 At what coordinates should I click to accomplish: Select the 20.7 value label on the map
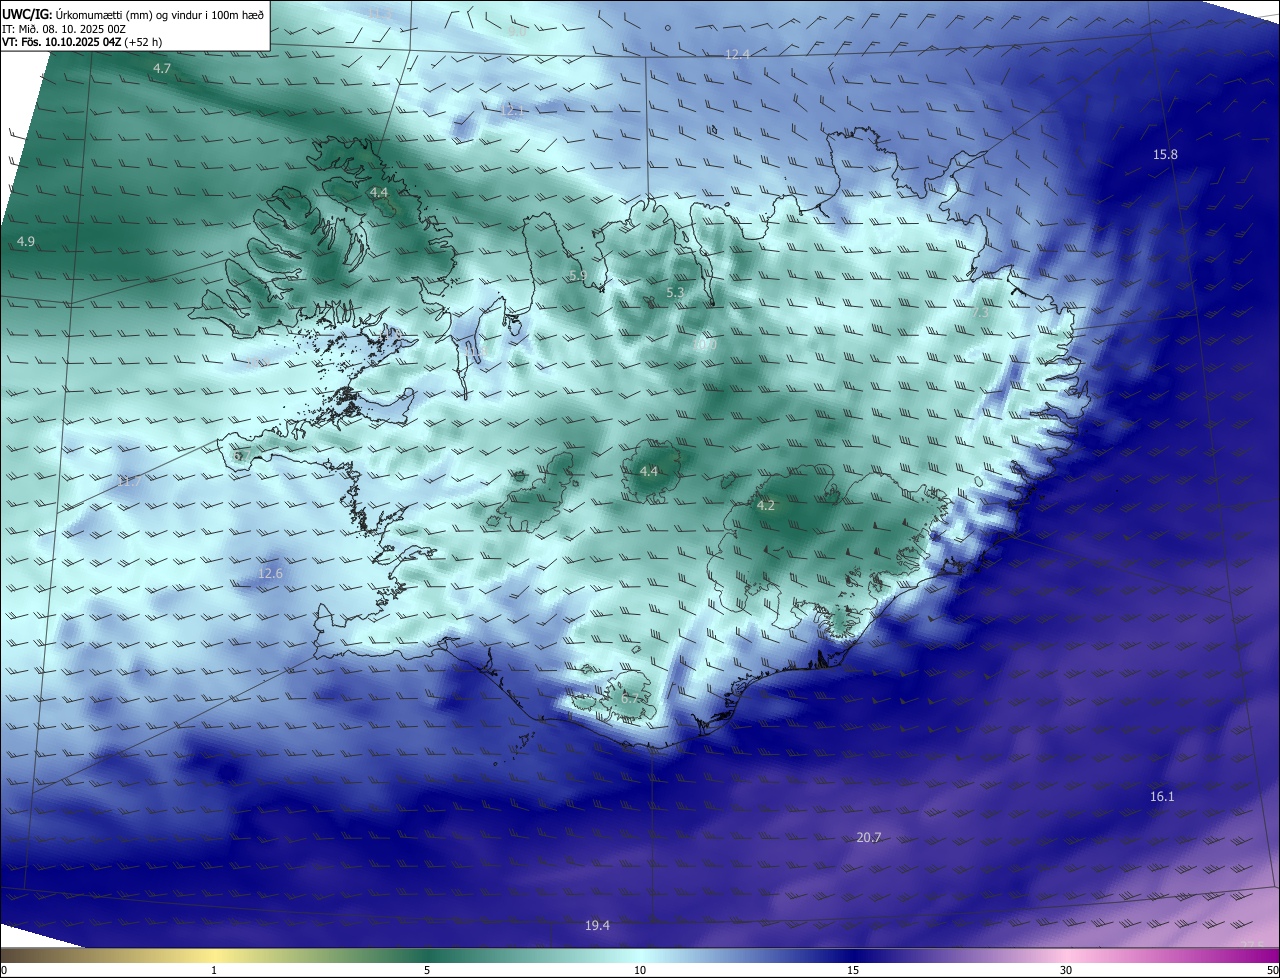(869, 837)
